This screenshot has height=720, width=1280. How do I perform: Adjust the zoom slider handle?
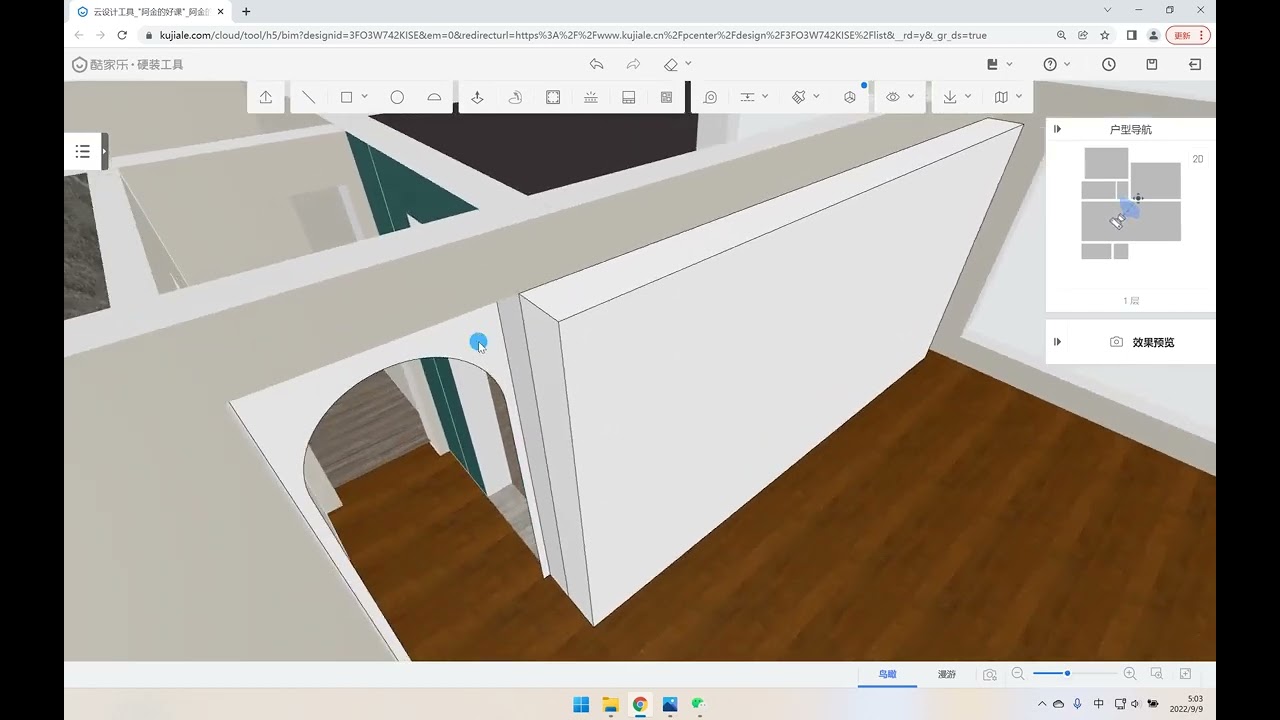pos(1067,674)
